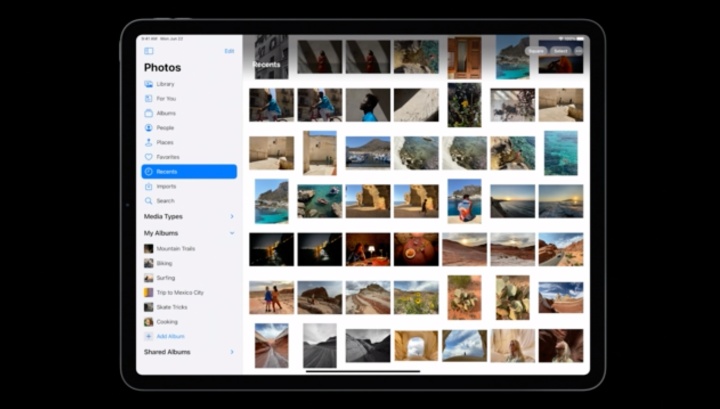Go to Albums in the sidebar
720x409 pixels.
point(165,113)
